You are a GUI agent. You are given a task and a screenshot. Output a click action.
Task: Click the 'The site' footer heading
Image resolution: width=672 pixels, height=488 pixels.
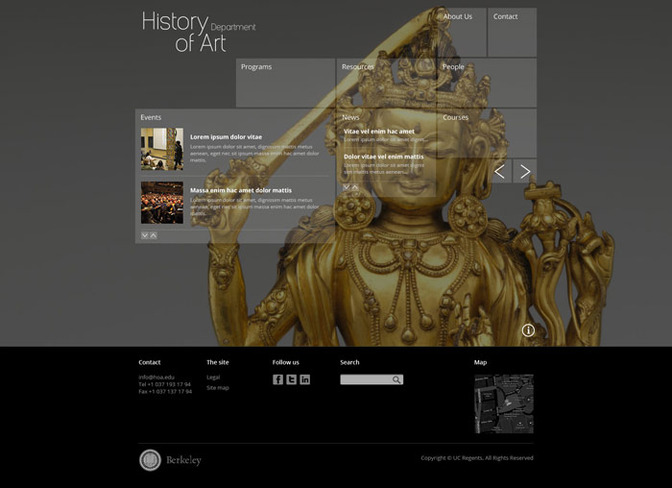click(x=218, y=362)
